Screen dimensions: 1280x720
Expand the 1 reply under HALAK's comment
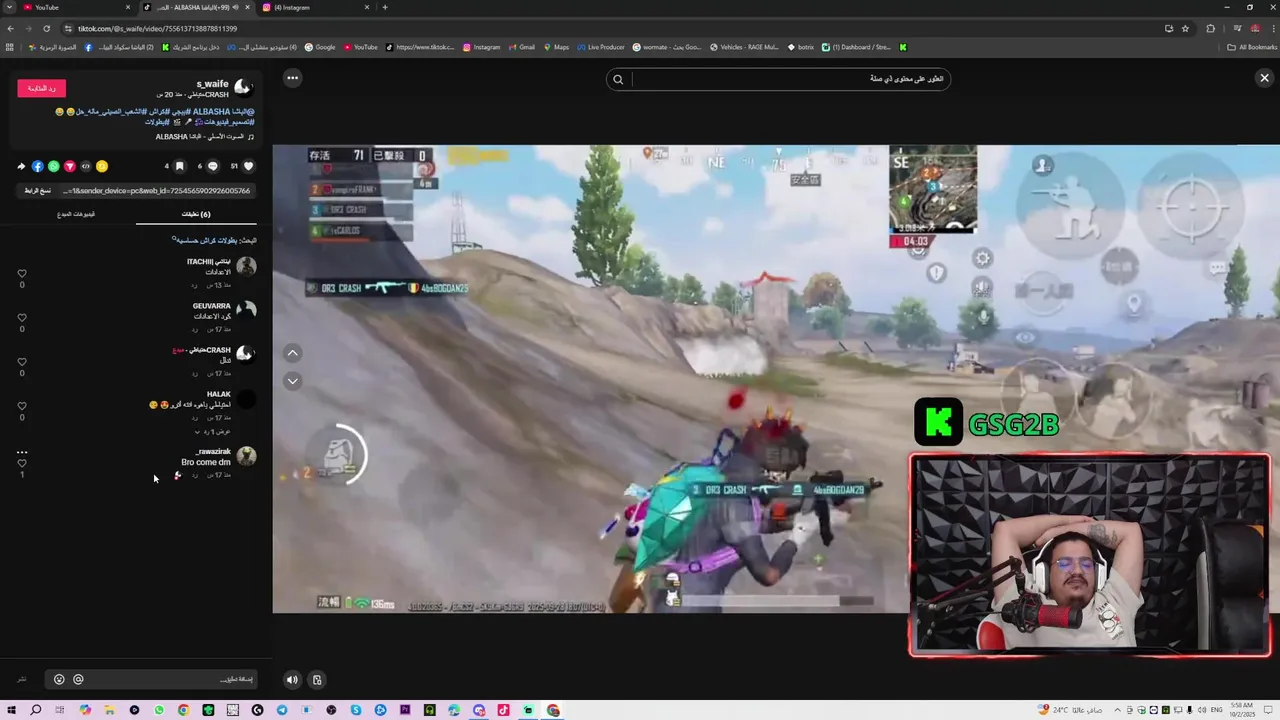click(212, 432)
